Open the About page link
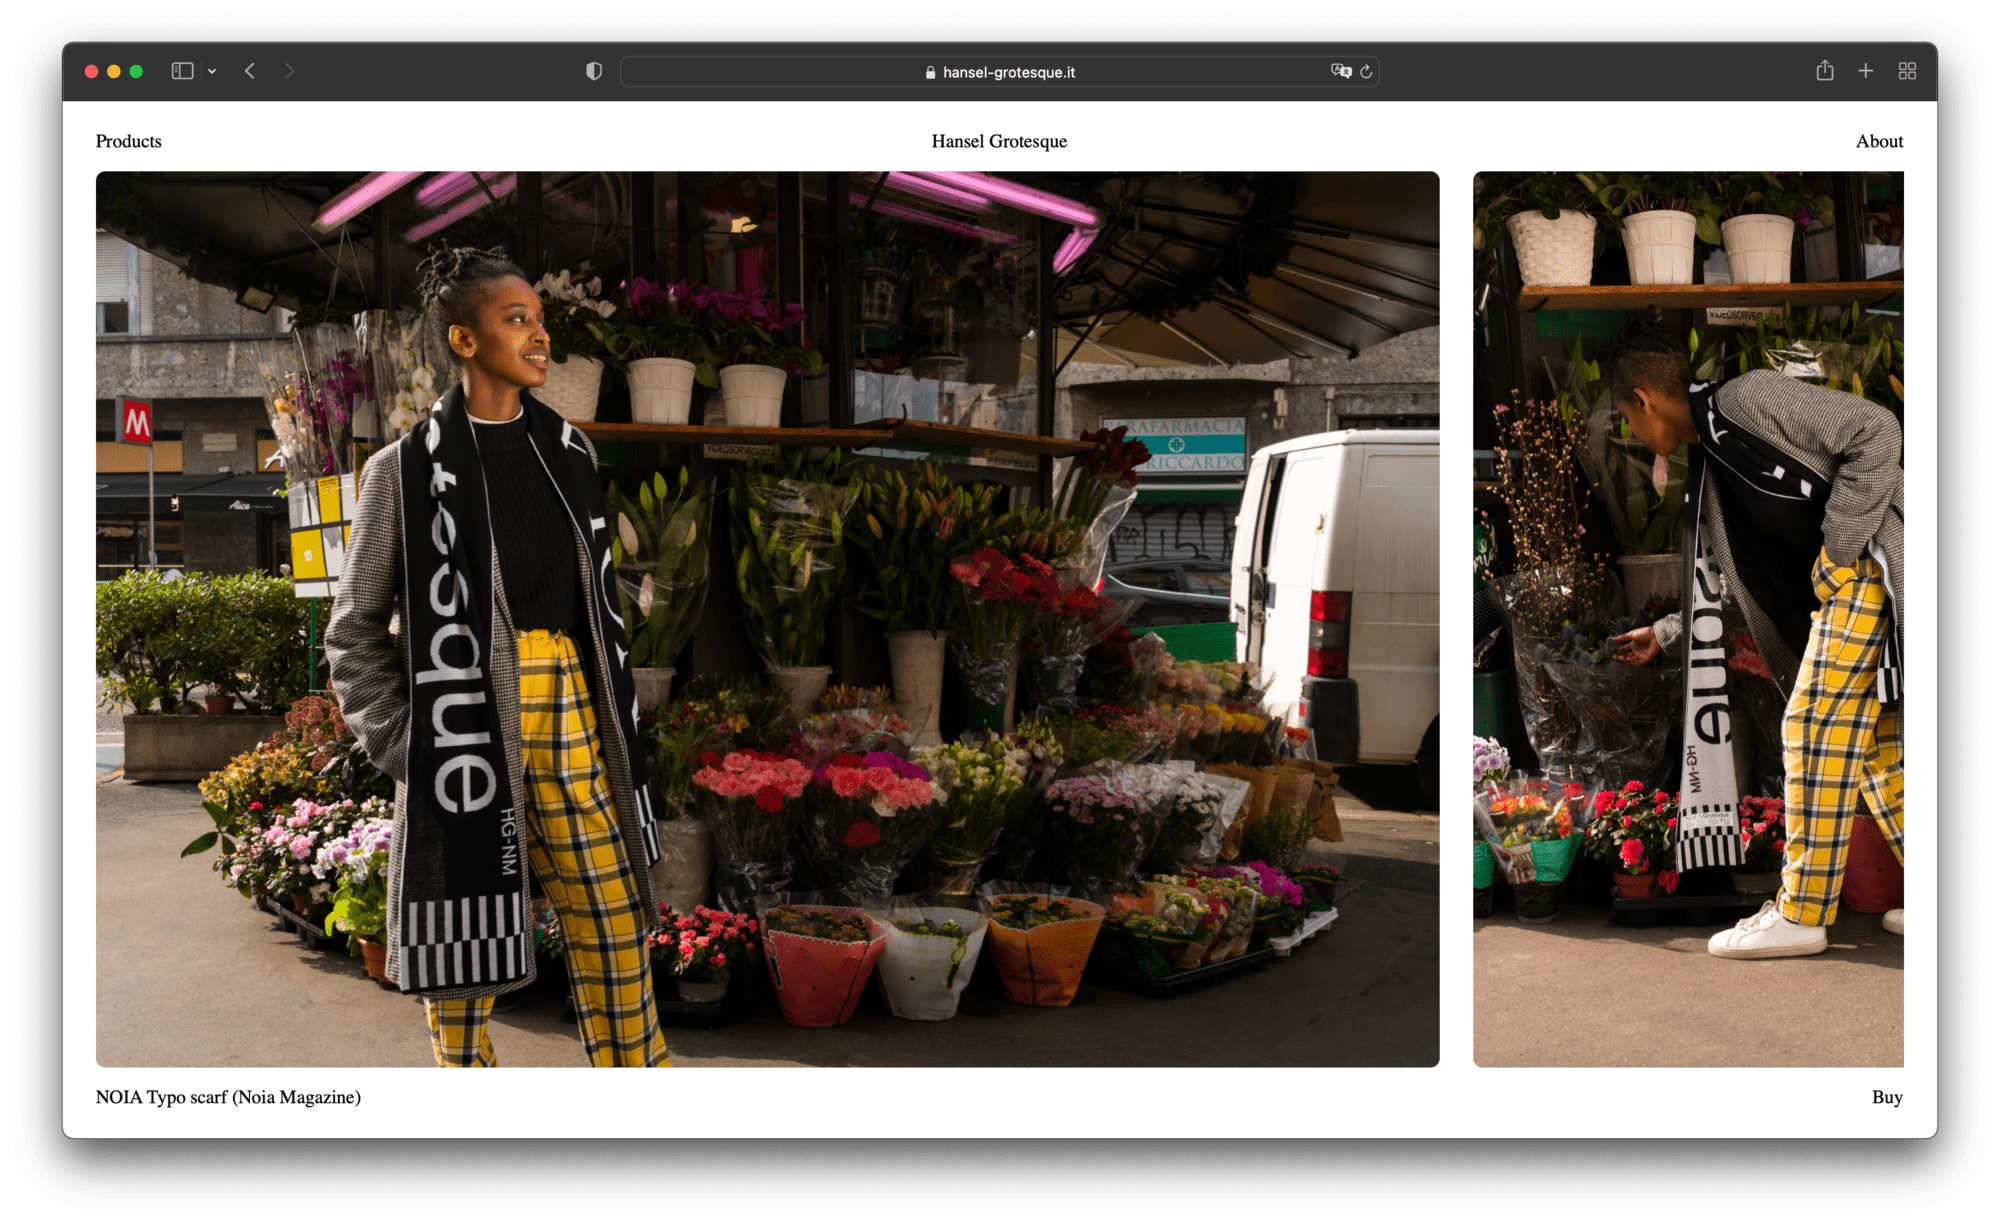This screenshot has height=1221, width=2000. pos(1879,141)
